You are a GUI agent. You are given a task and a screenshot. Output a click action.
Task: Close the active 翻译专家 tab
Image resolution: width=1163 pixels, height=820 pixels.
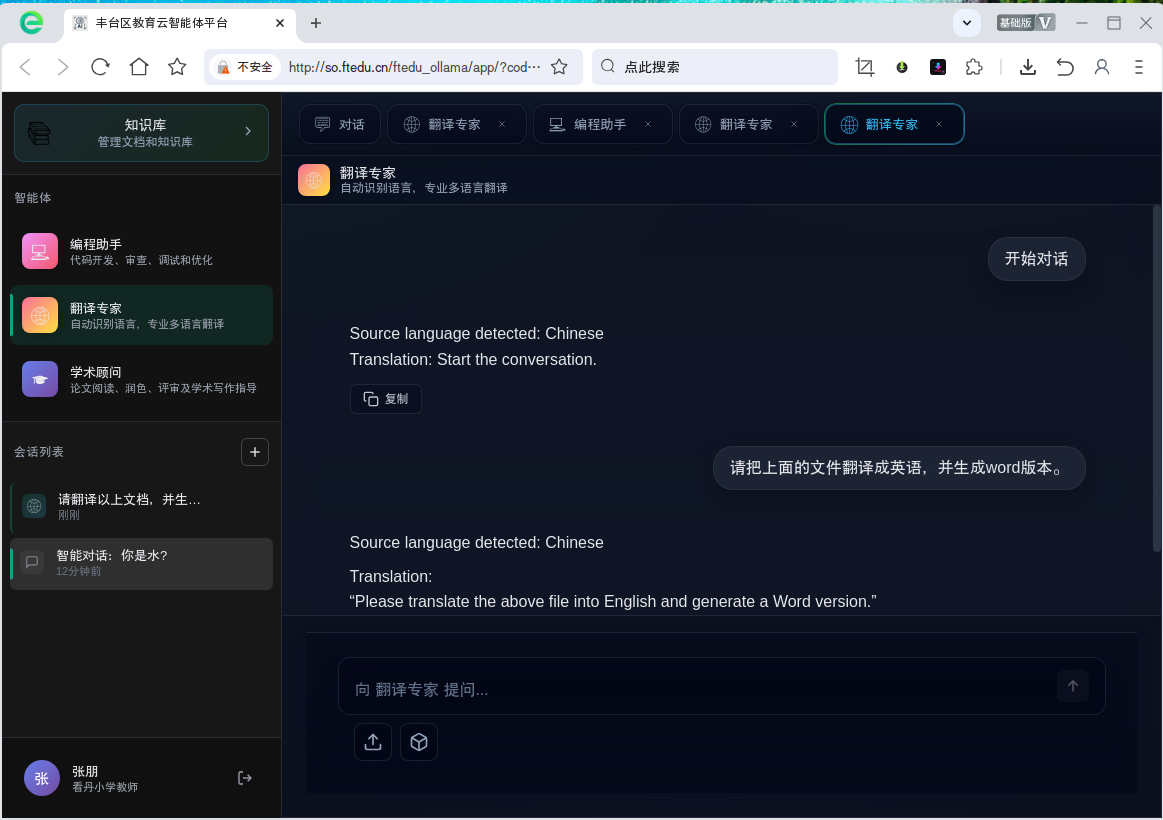point(939,125)
